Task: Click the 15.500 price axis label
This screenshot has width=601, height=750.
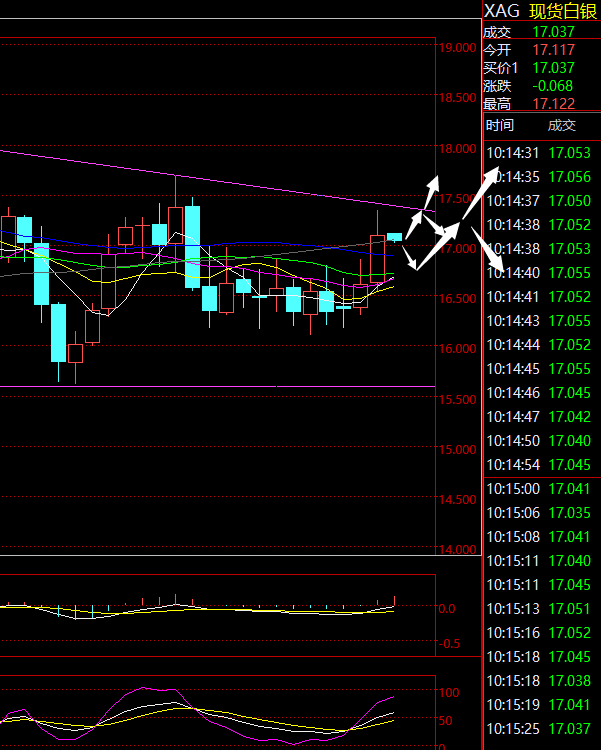Action: [457, 399]
